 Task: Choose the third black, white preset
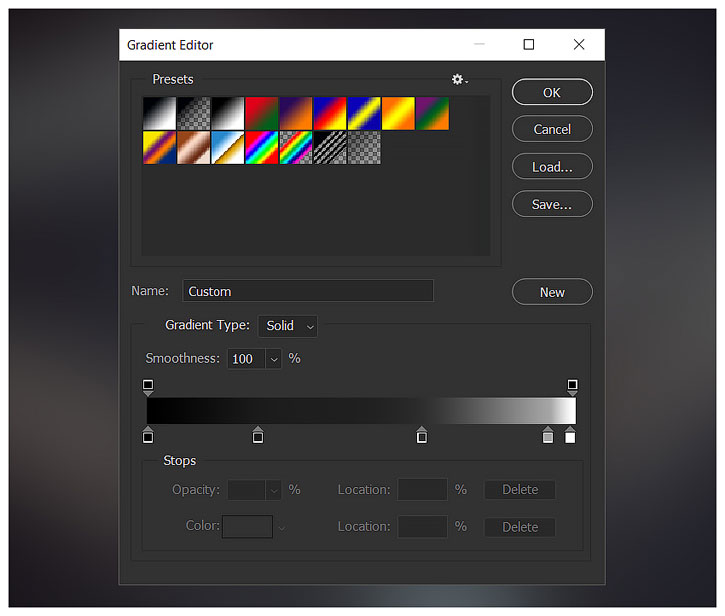click(x=228, y=113)
